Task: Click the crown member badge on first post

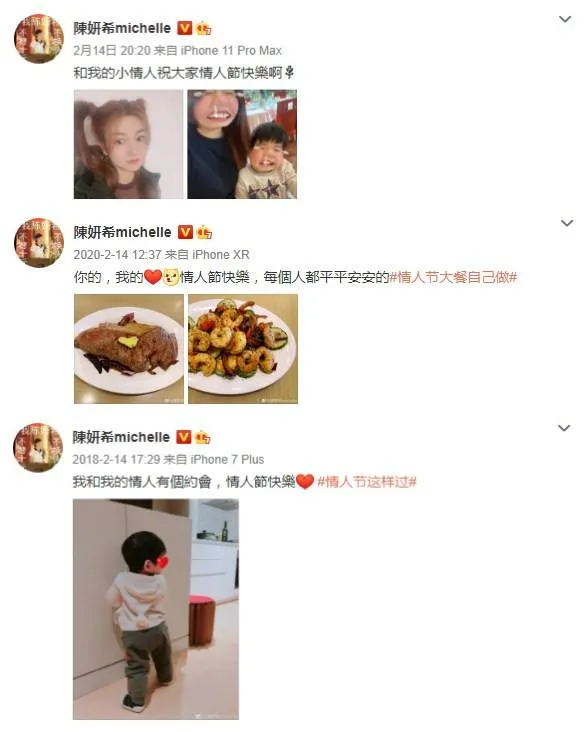Action: (203, 28)
